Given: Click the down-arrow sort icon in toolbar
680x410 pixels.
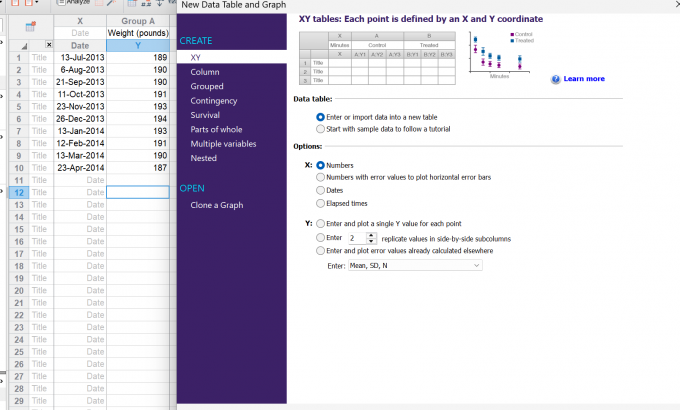Looking at the screenshot, I should [160, 3].
